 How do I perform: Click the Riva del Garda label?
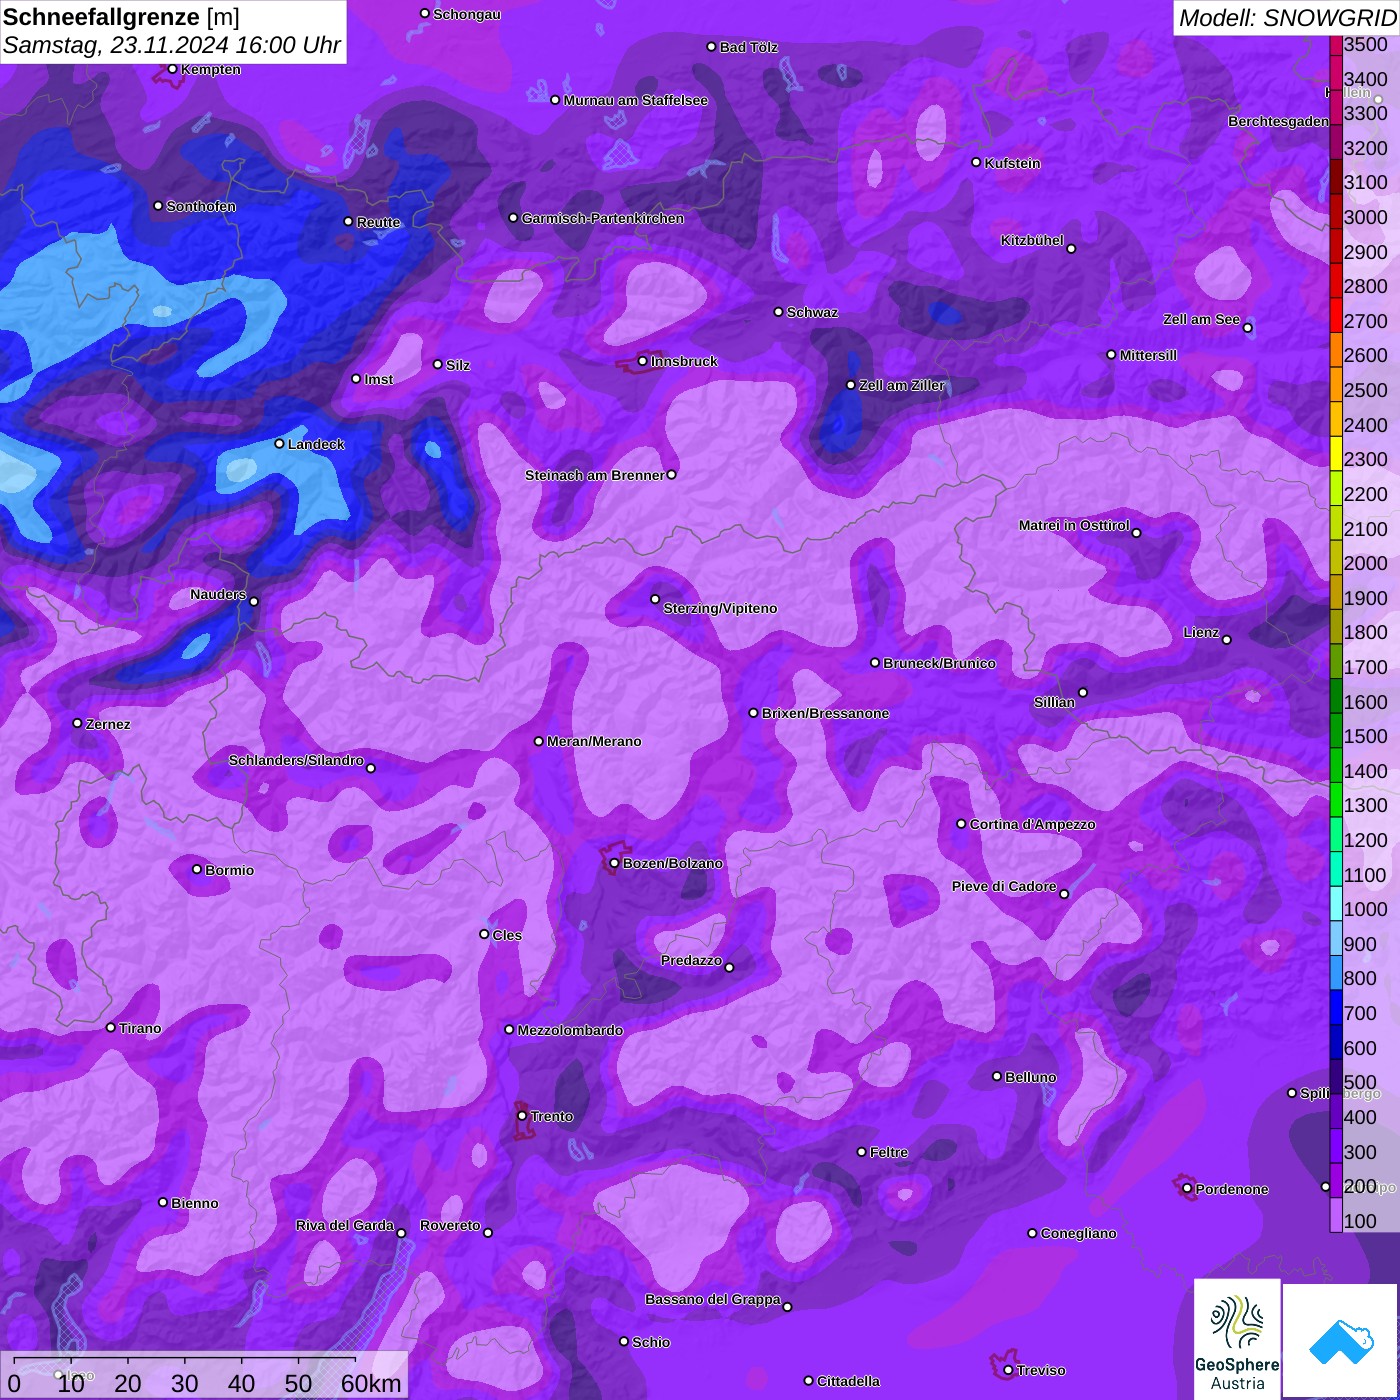point(345,1225)
